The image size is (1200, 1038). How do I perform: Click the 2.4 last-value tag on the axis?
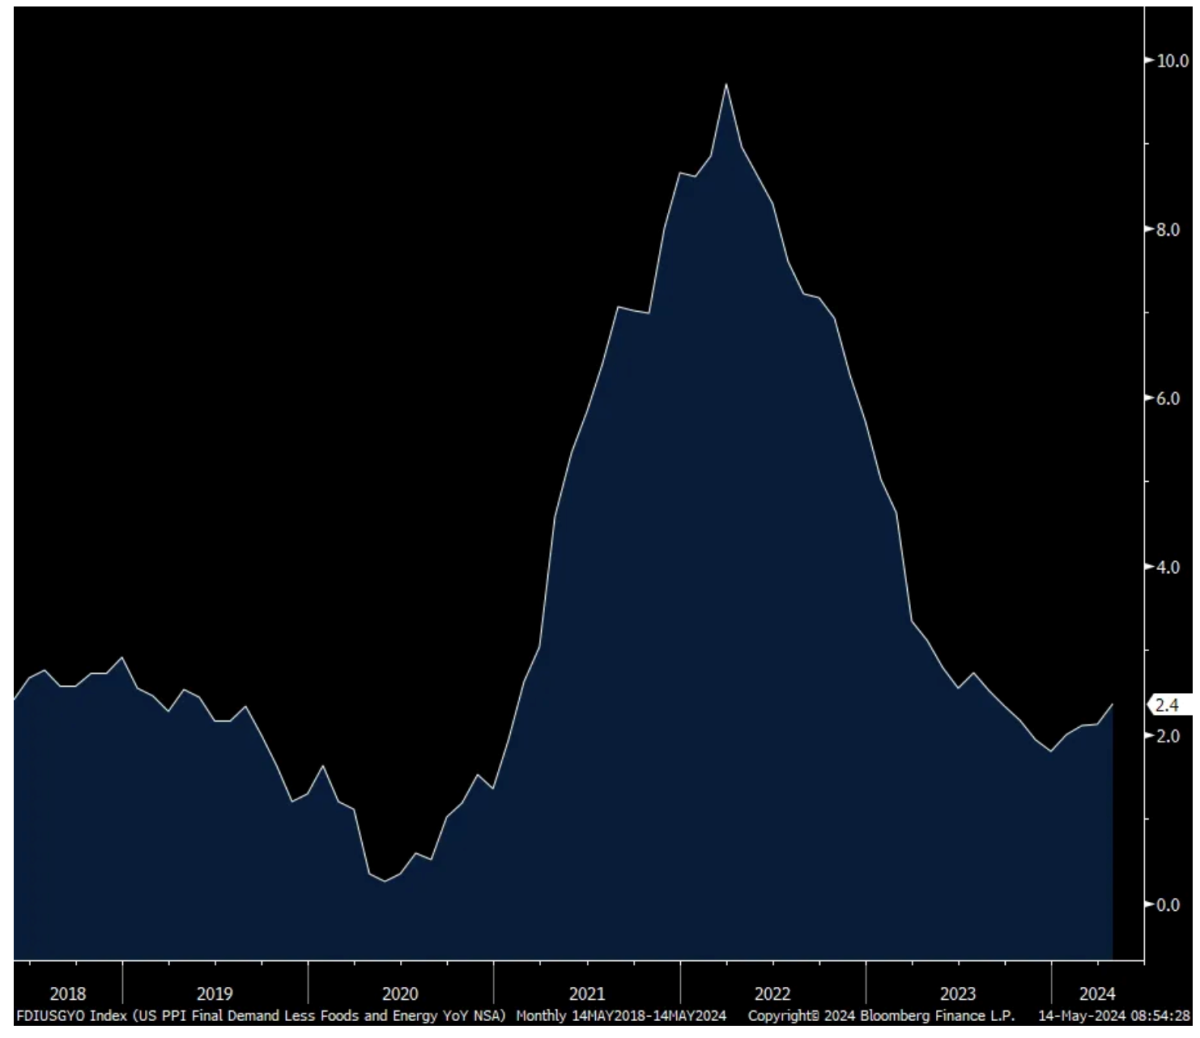point(1166,705)
